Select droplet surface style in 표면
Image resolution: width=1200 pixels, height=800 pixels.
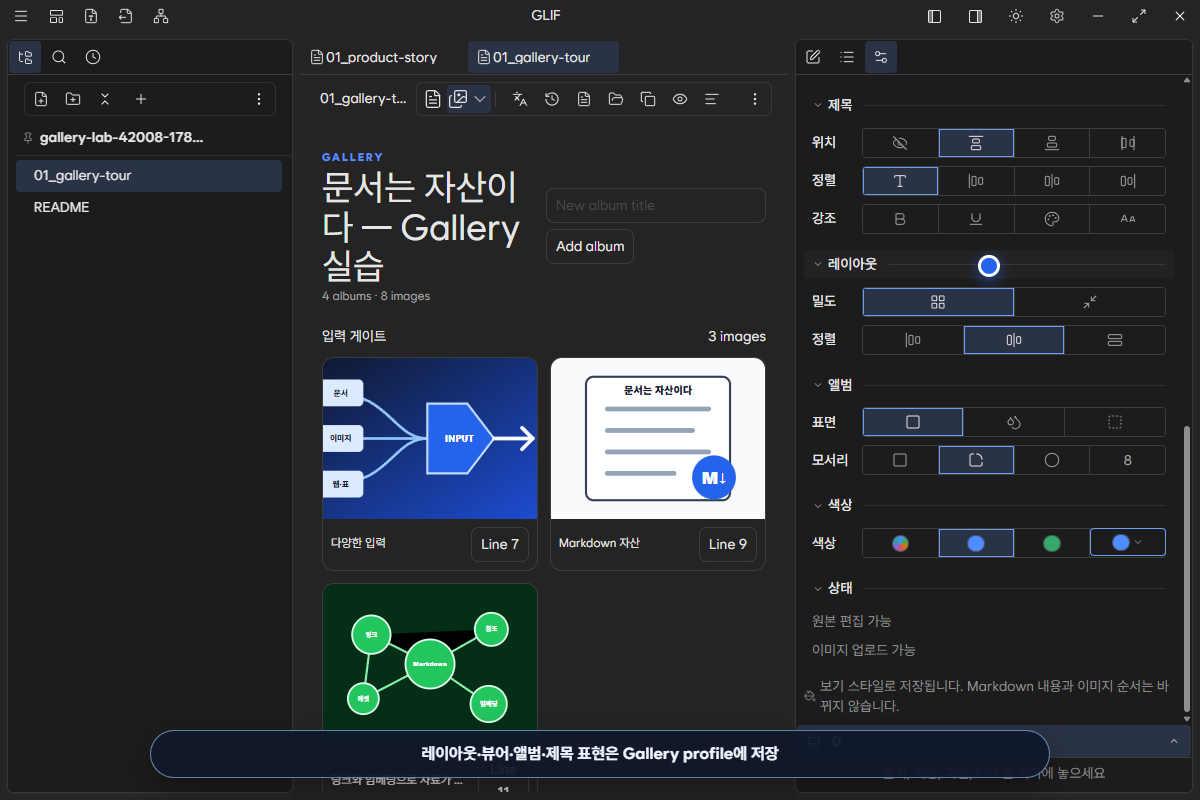(x=1014, y=422)
